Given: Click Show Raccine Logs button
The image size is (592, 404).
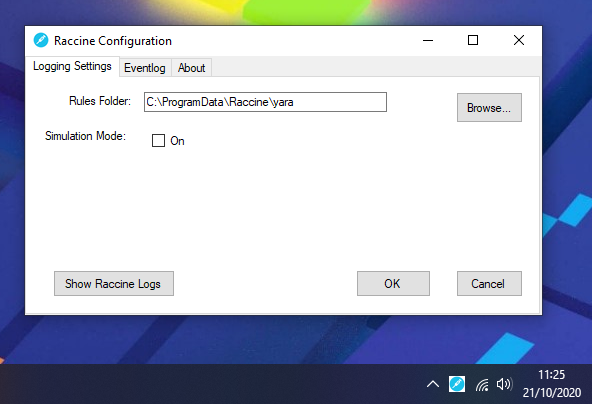Looking at the screenshot, I should (x=114, y=284).
